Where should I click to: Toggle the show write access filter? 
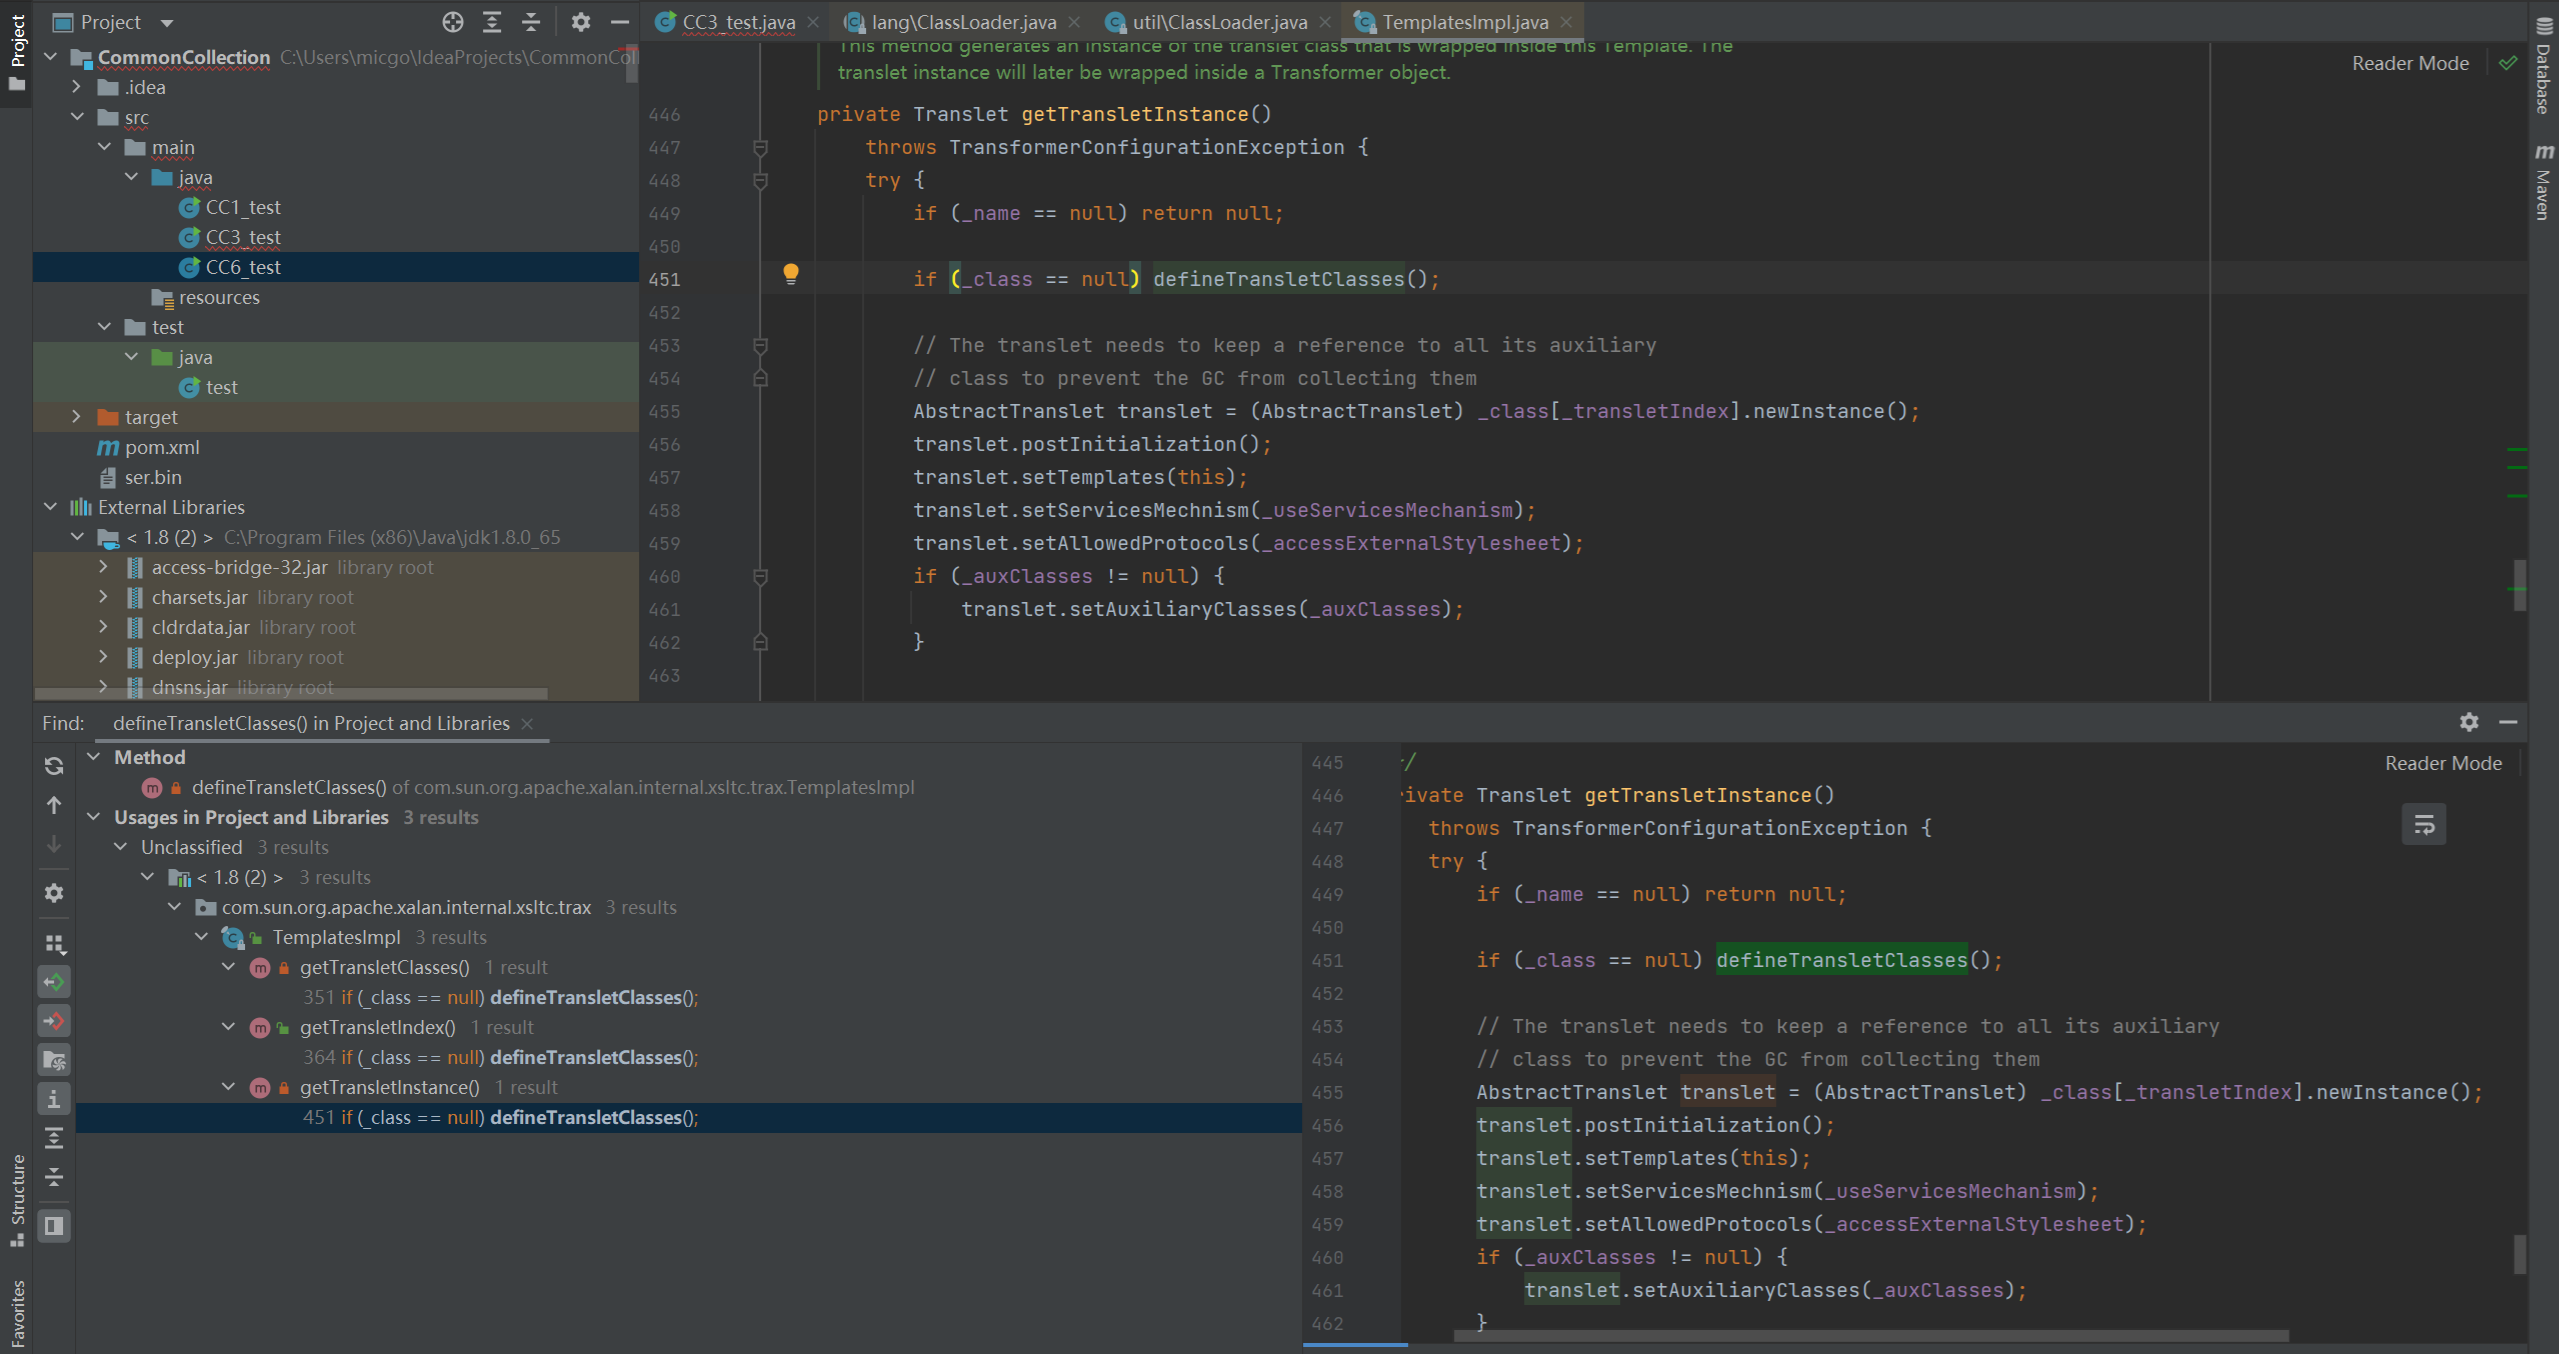[x=54, y=1021]
